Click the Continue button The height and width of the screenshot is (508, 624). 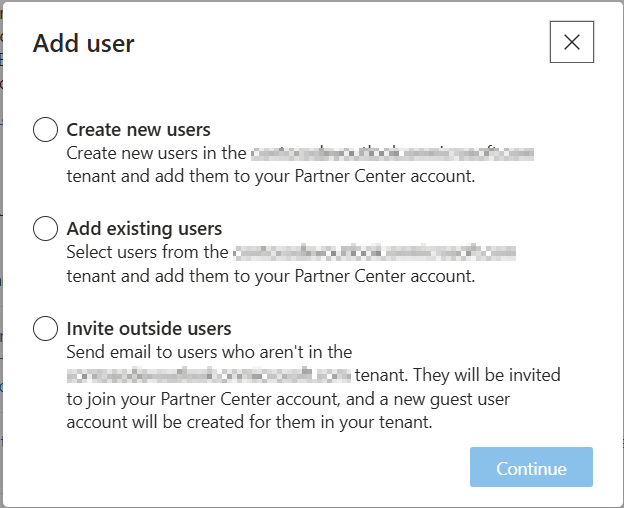click(x=531, y=467)
